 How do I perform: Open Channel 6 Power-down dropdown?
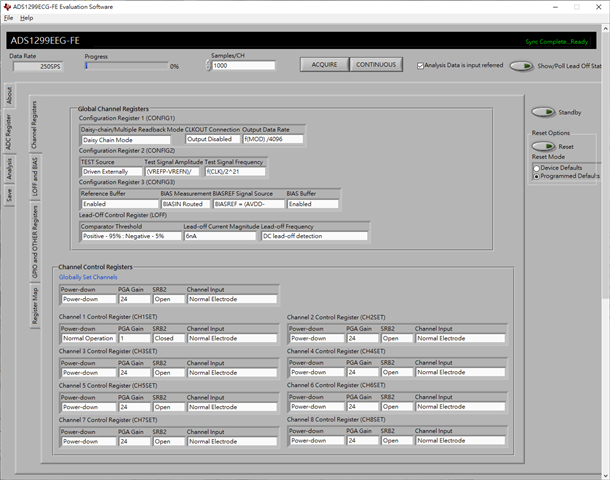(317, 406)
